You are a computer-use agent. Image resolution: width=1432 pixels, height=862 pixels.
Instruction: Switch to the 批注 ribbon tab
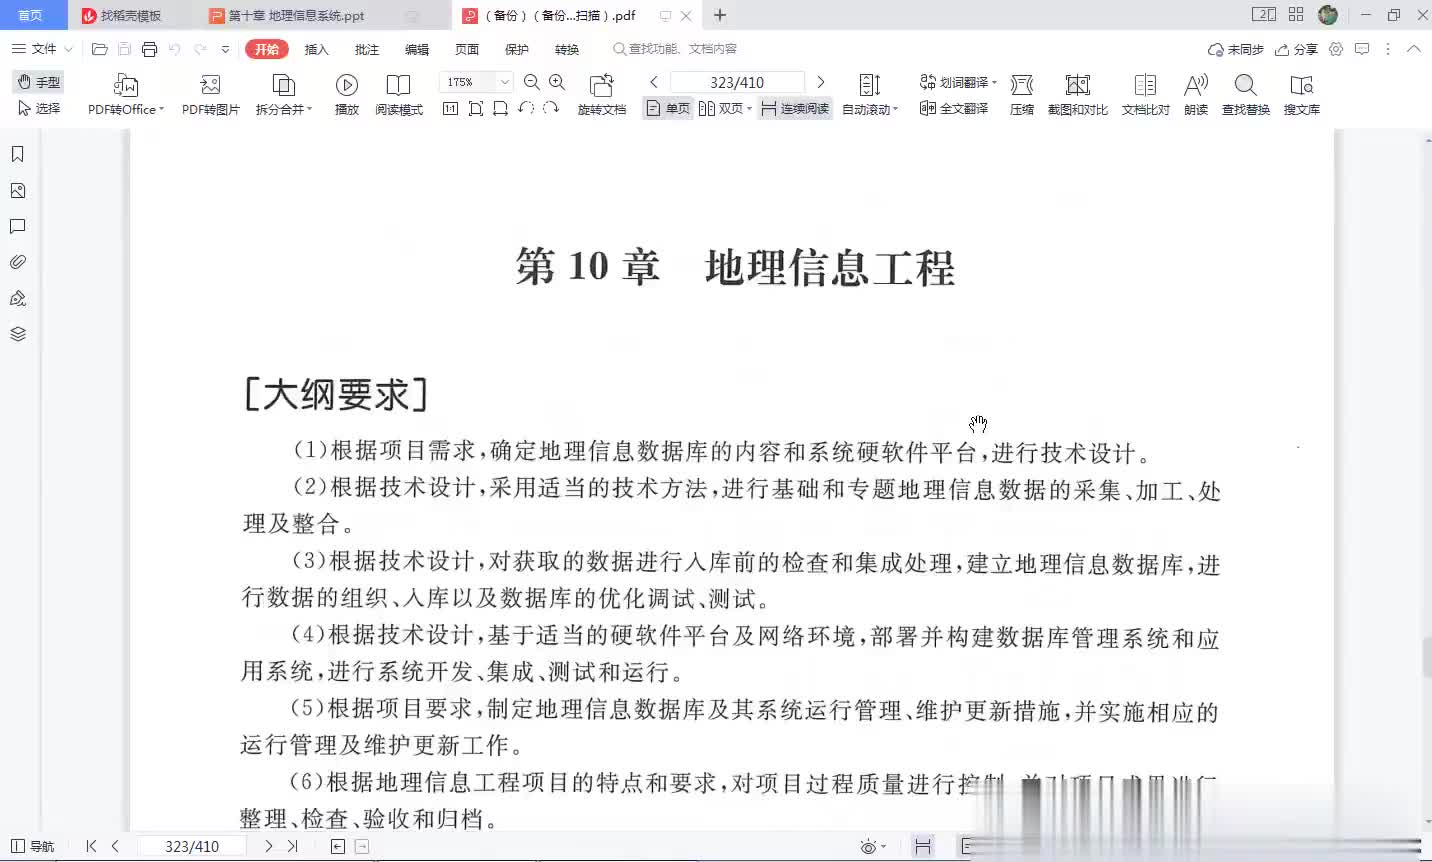[367, 49]
